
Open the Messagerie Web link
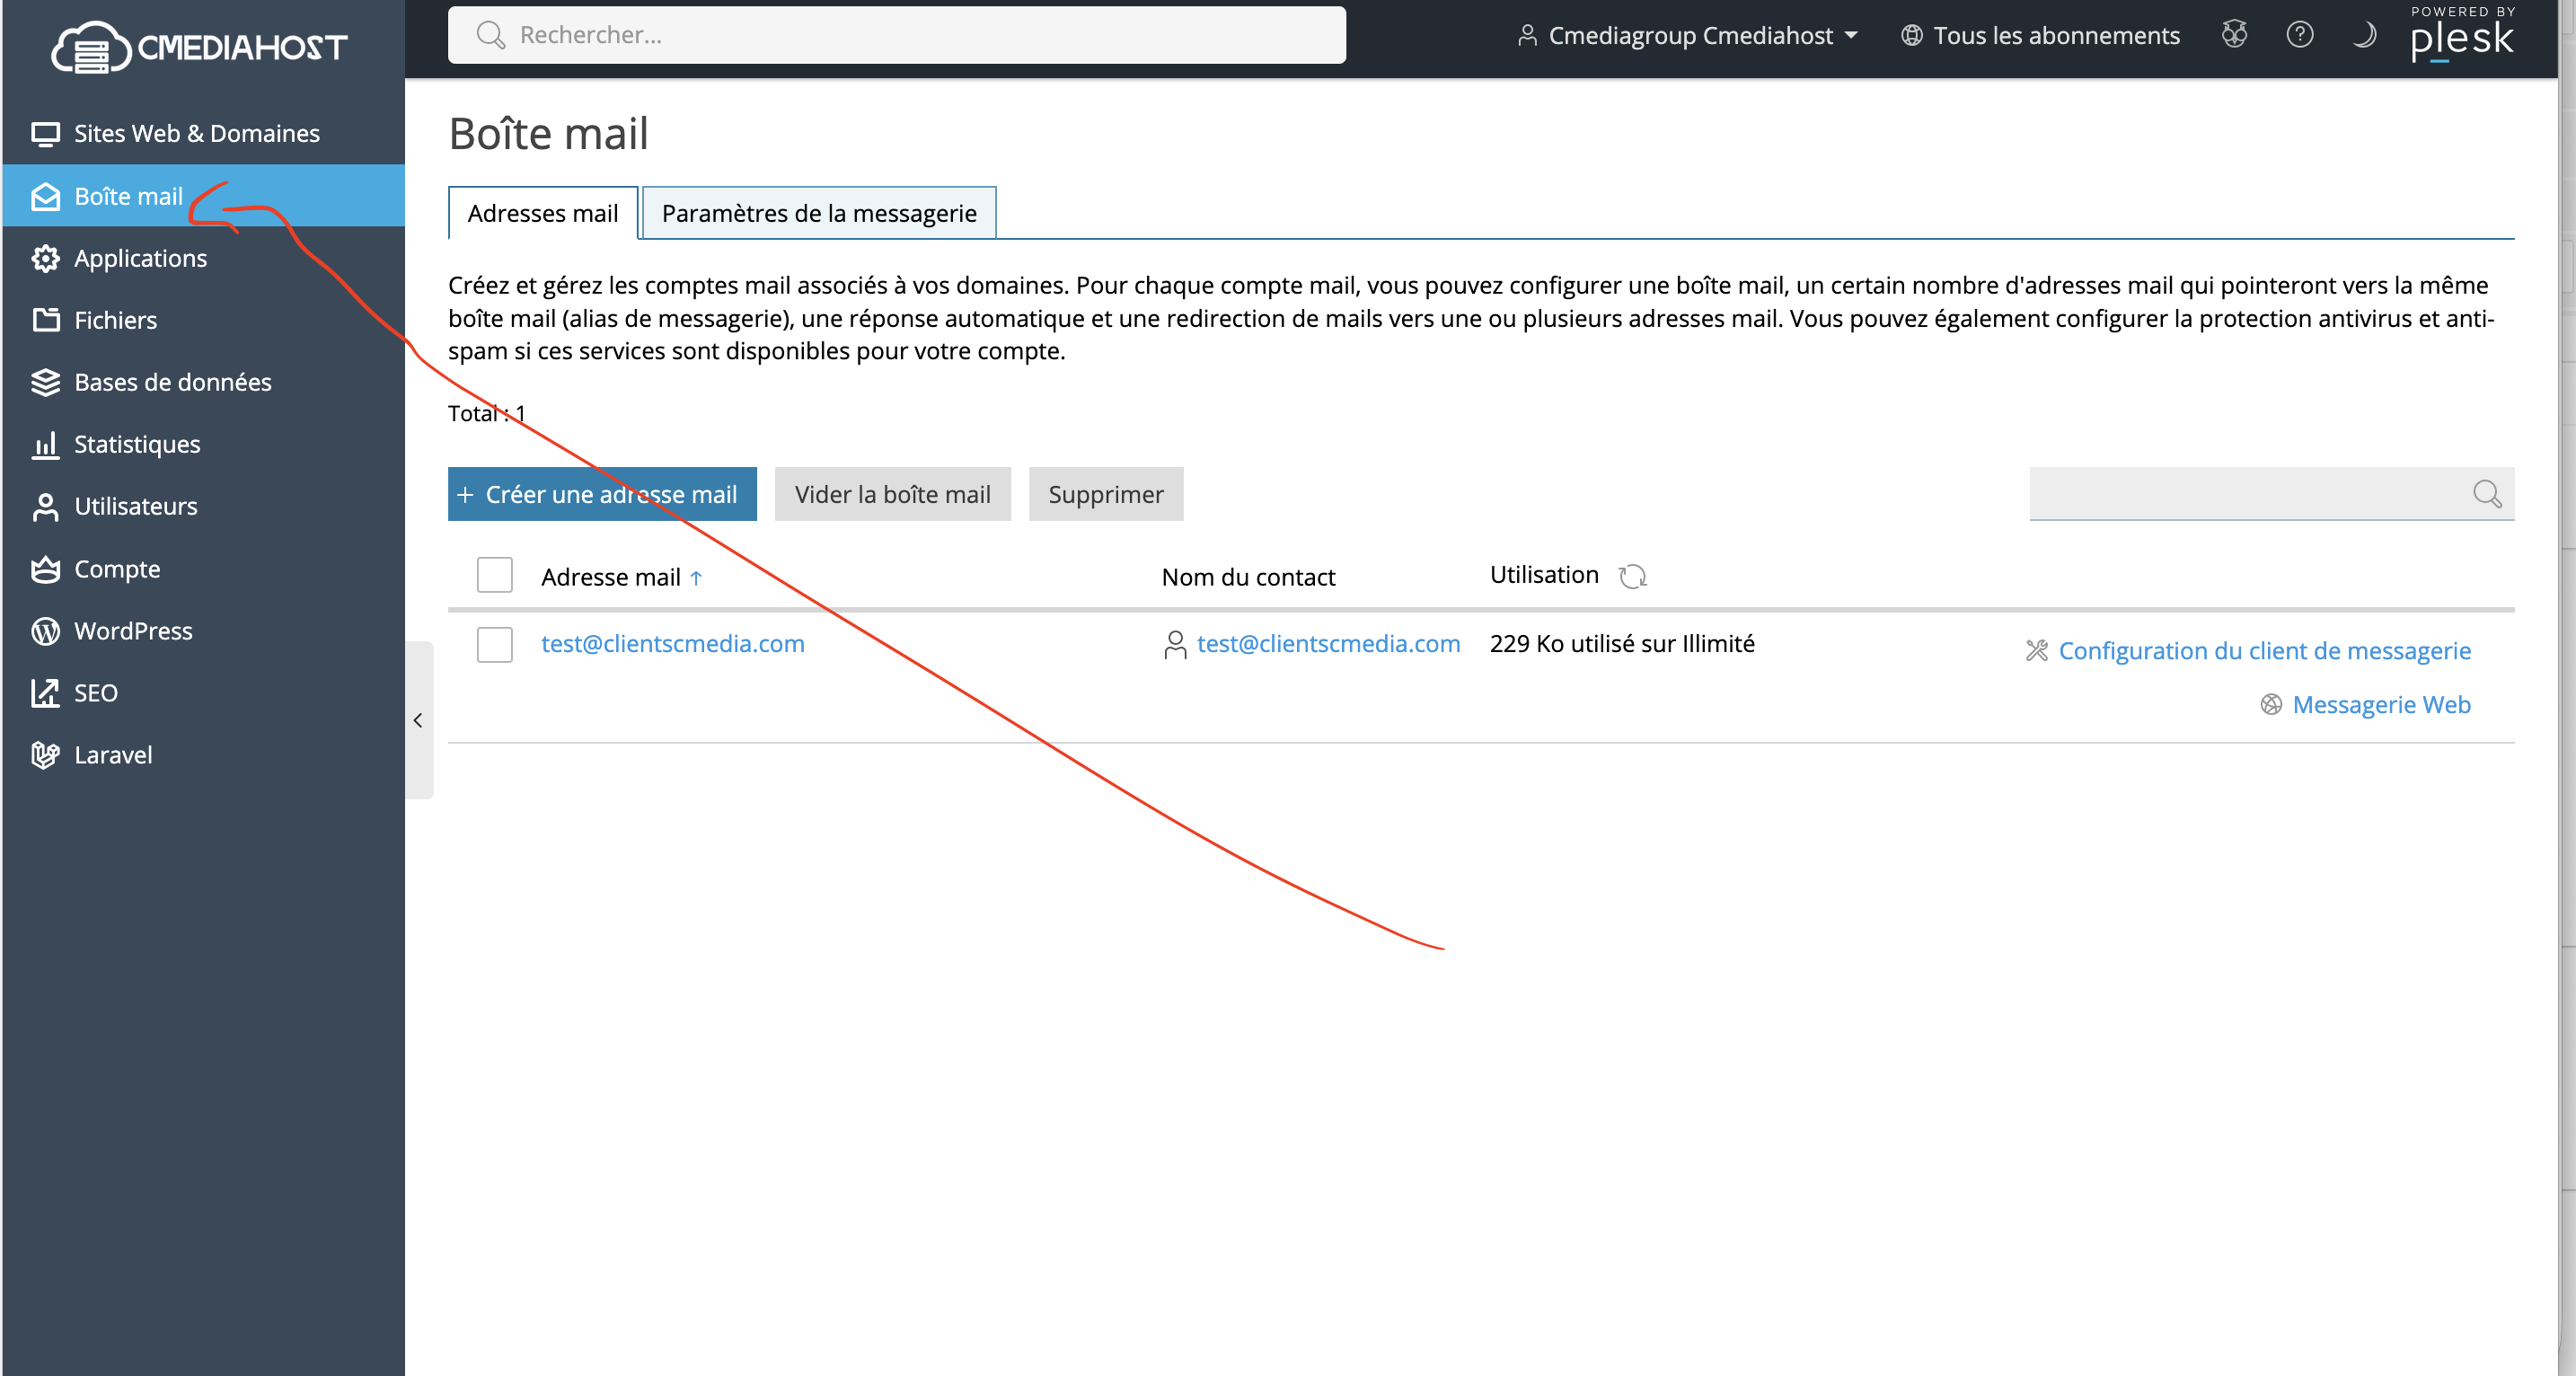coord(2380,705)
